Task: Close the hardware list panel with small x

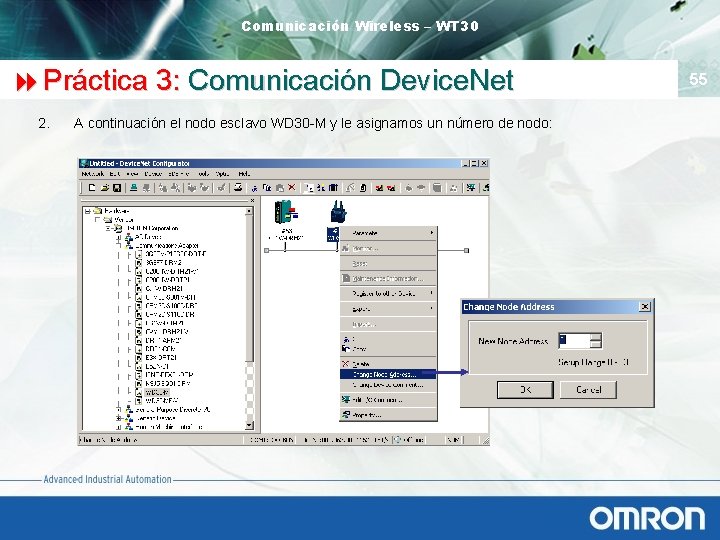Action: click(252, 201)
